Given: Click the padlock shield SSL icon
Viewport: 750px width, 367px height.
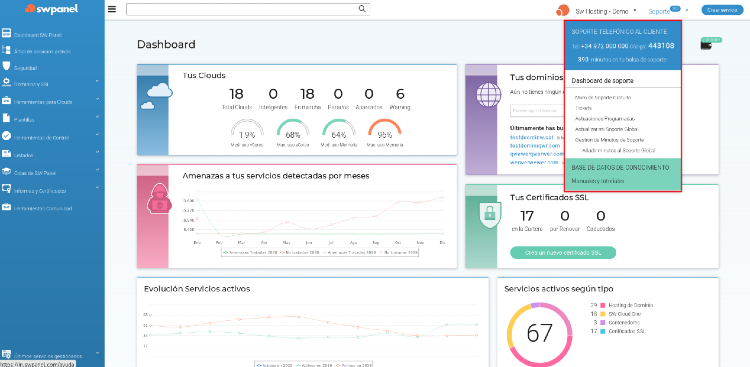Looking at the screenshot, I should pyautogui.click(x=490, y=214).
